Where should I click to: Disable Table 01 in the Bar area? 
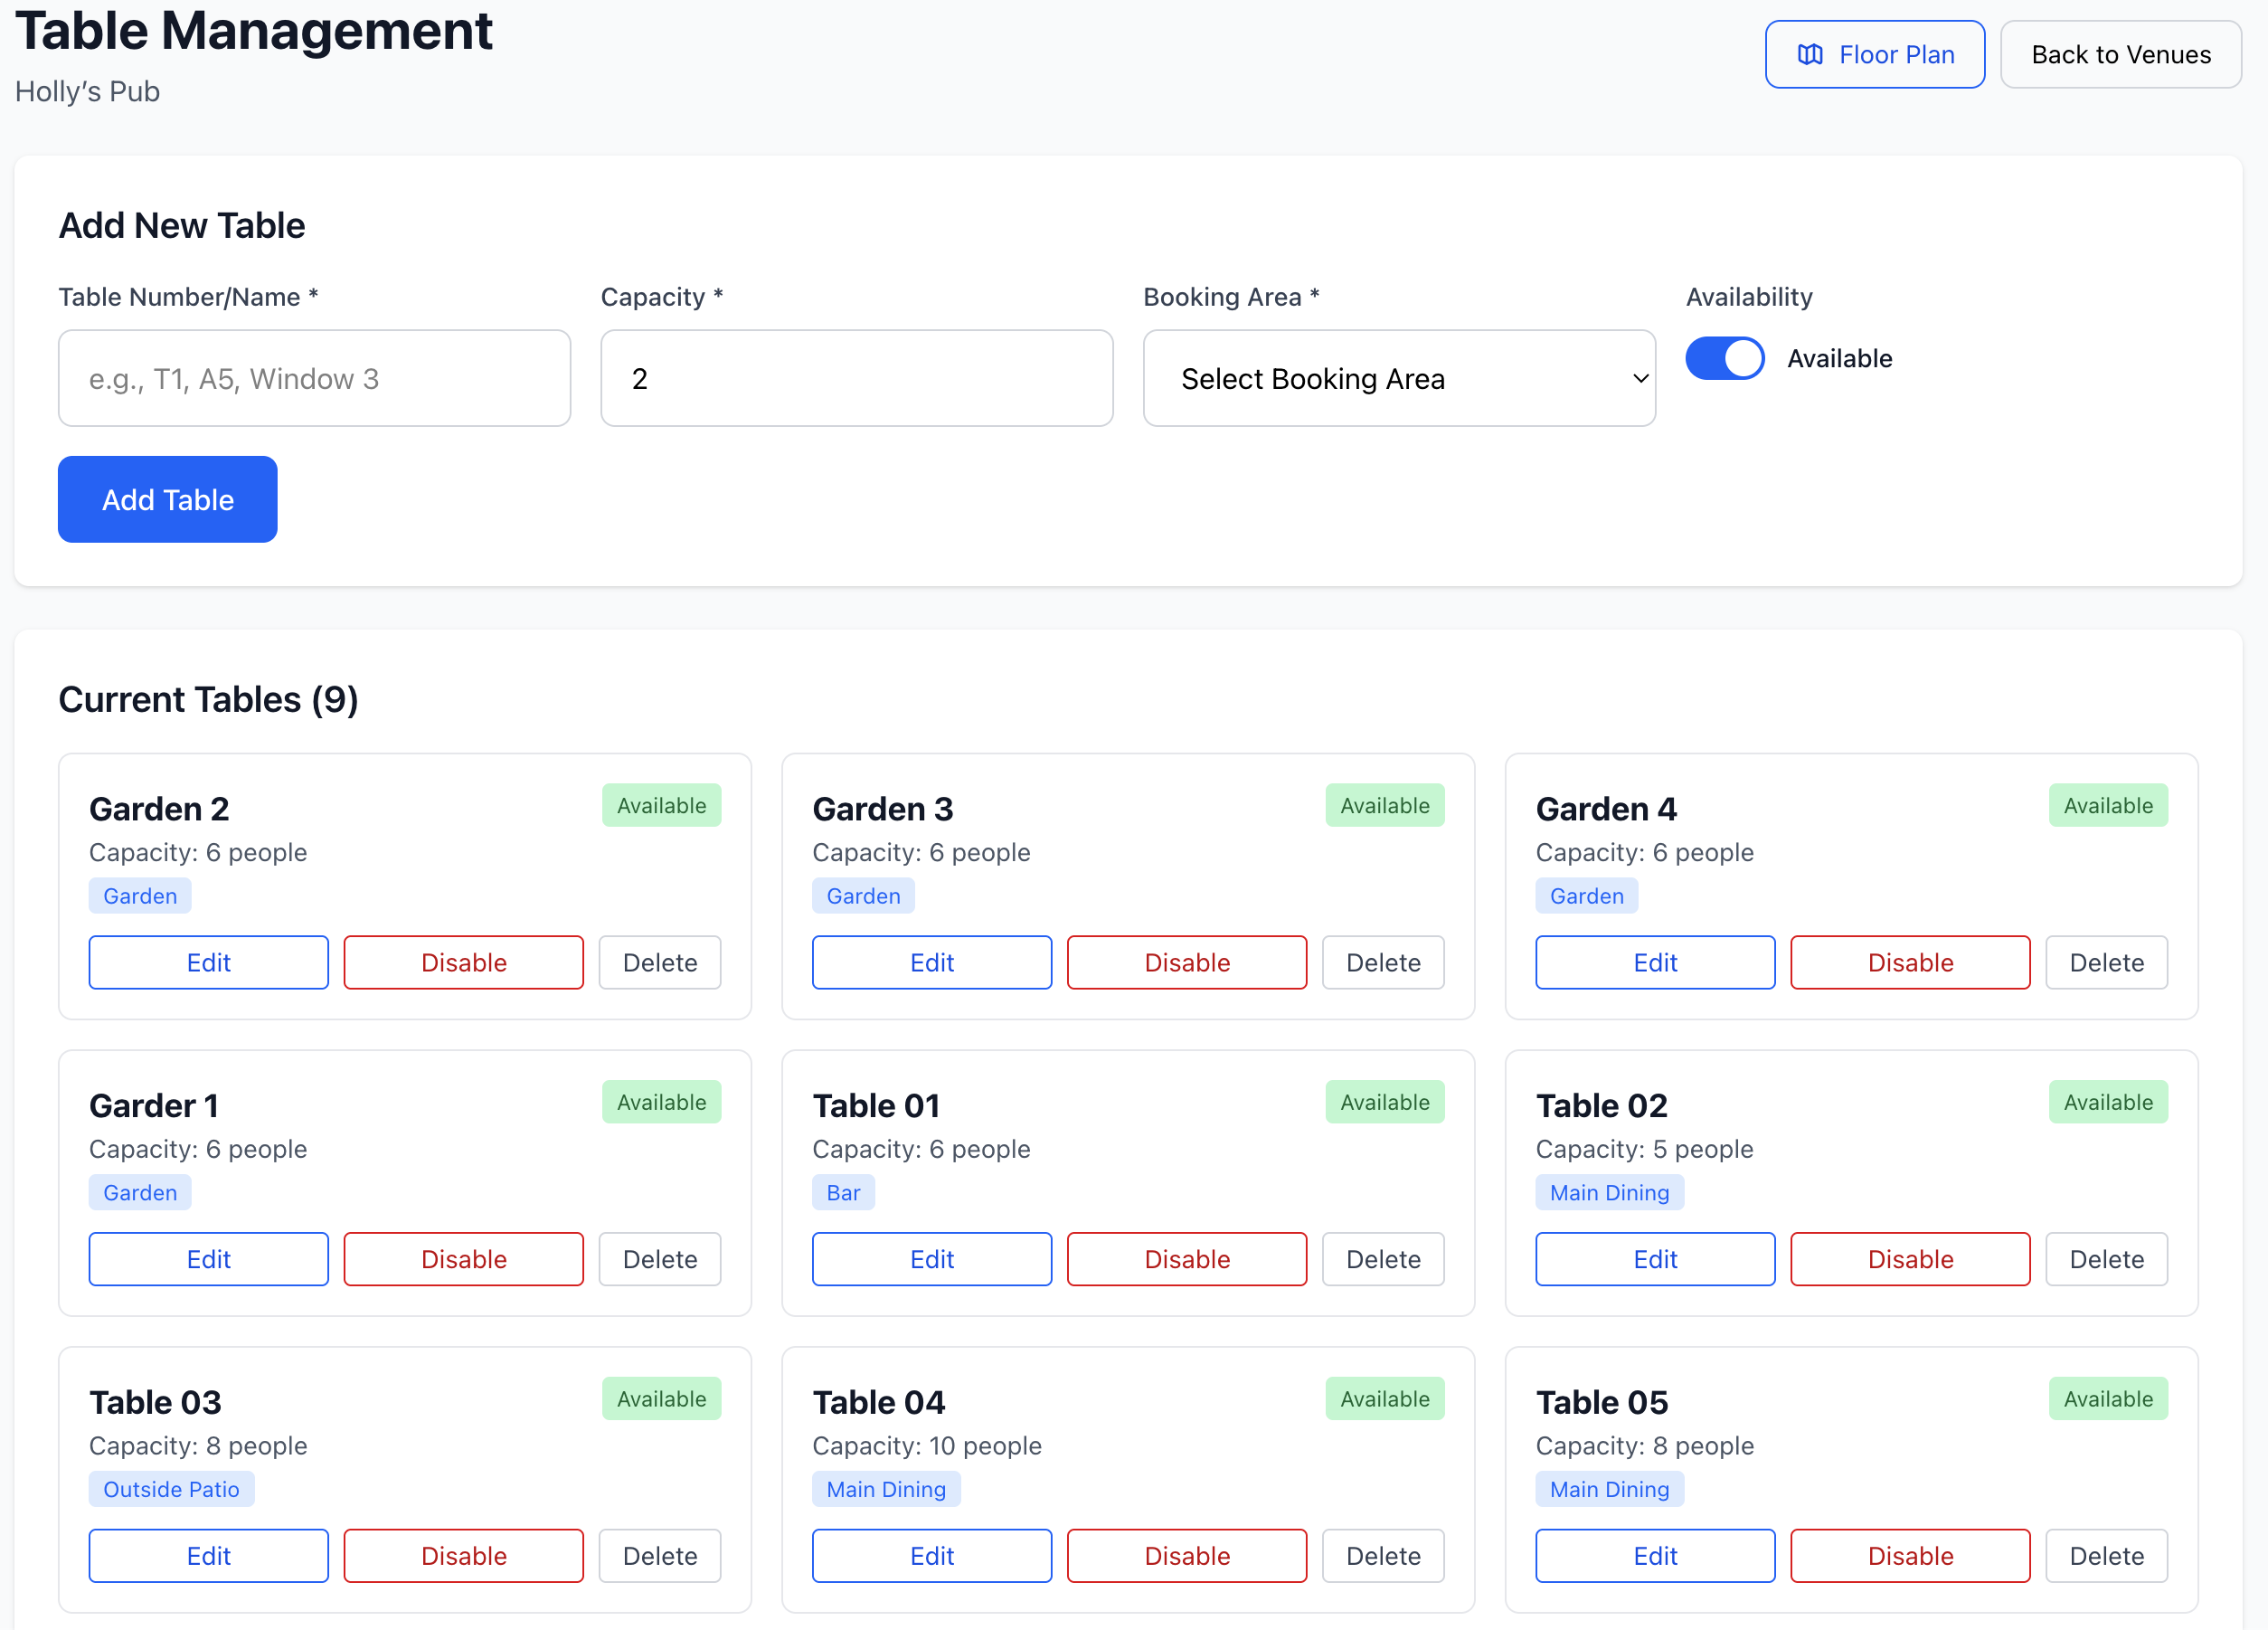click(1186, 1259)
